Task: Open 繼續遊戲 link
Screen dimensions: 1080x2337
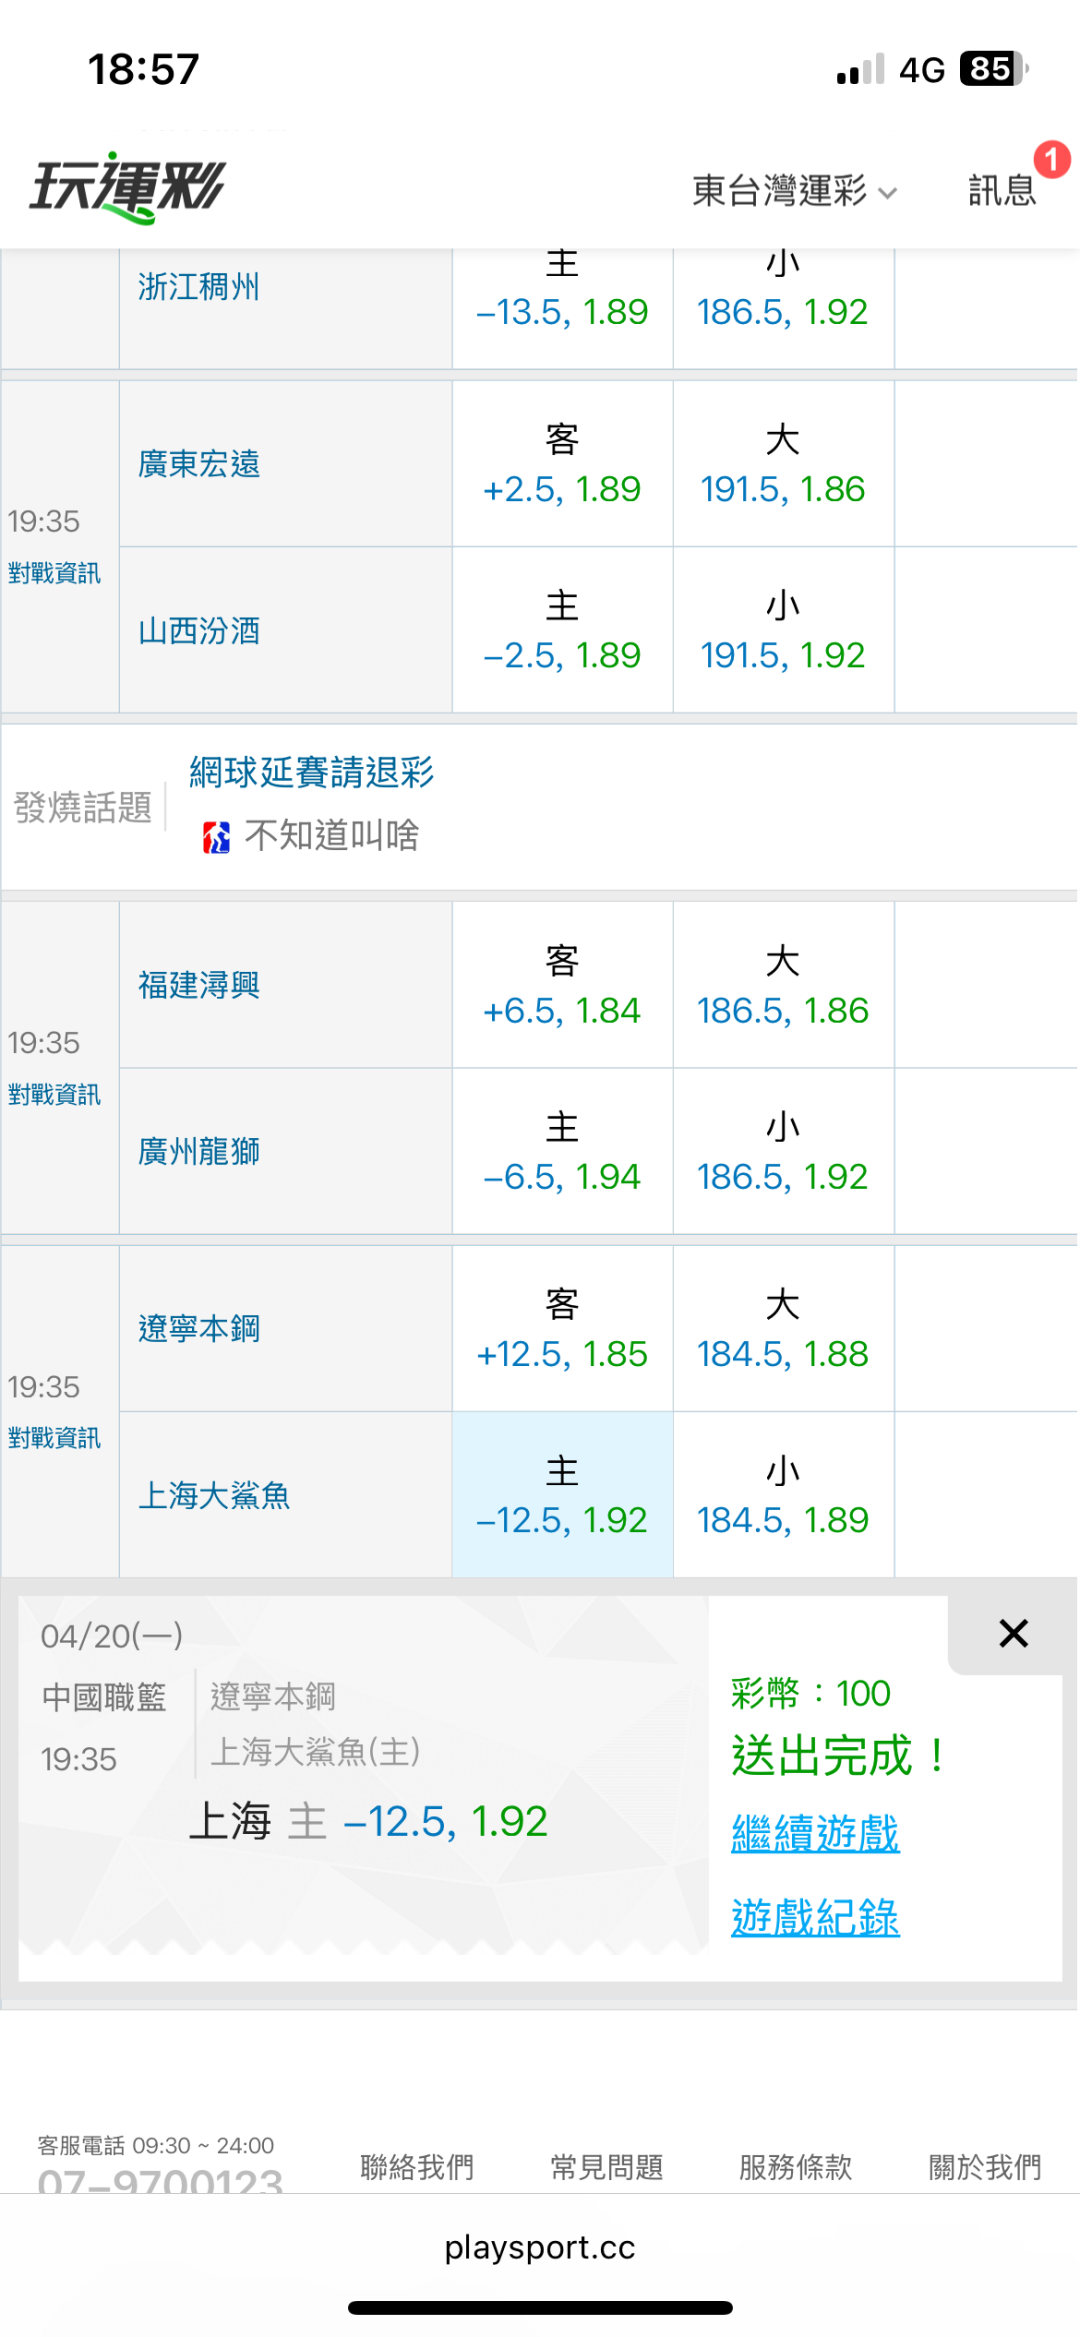Action: (x=815, y=1834)
